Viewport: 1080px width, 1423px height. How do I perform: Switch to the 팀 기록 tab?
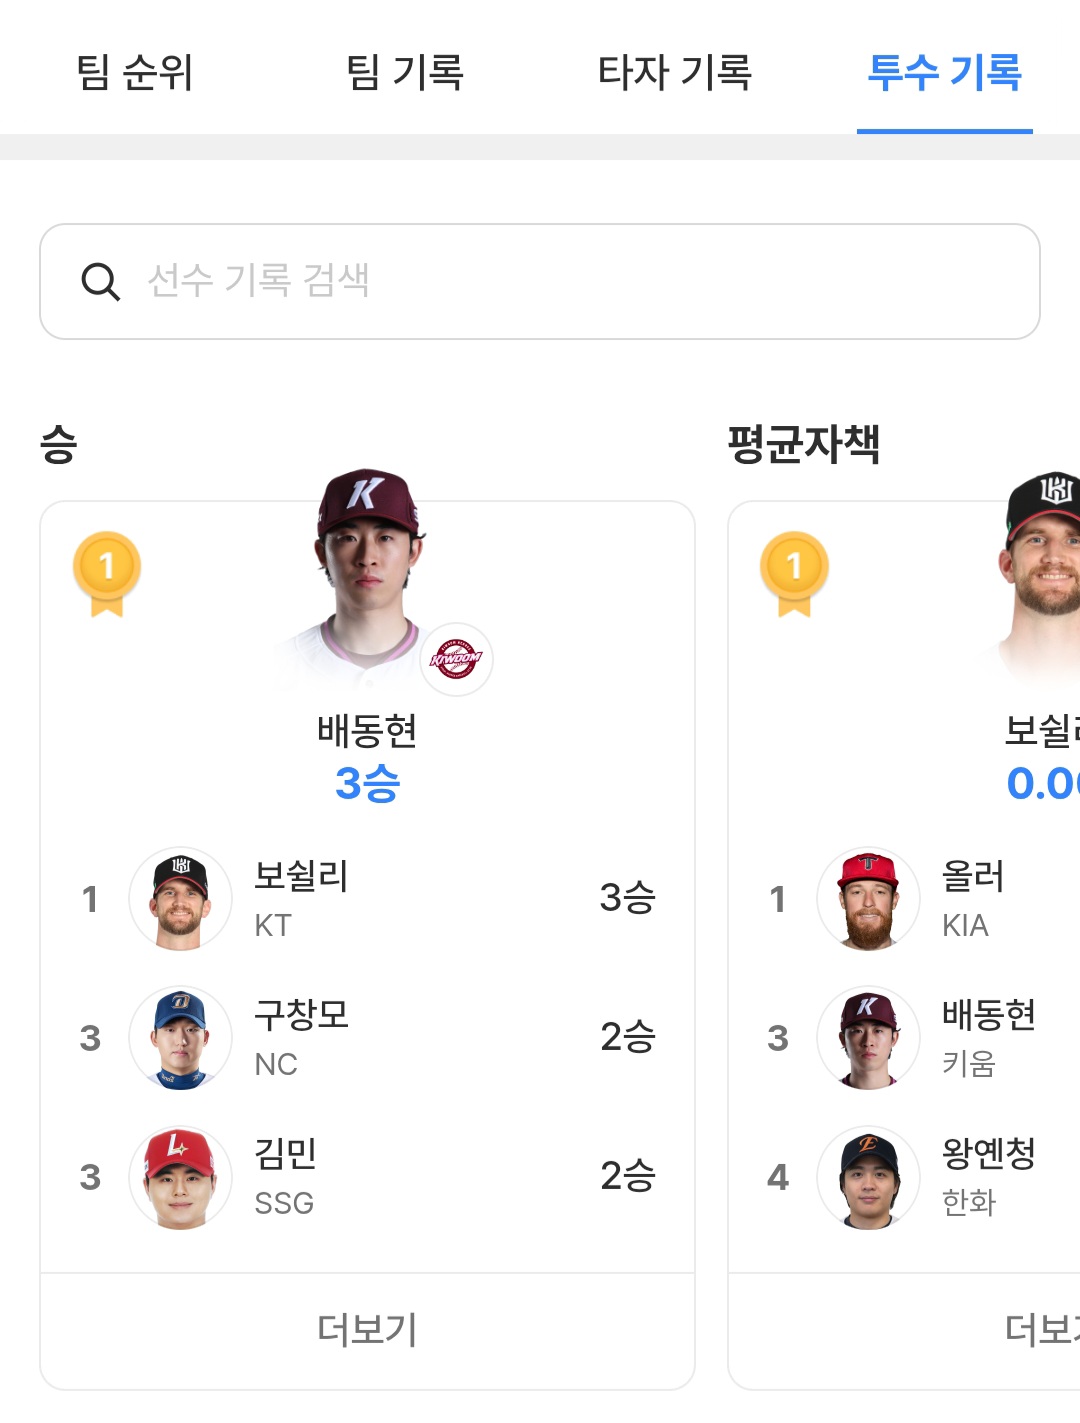coord(405,72)
